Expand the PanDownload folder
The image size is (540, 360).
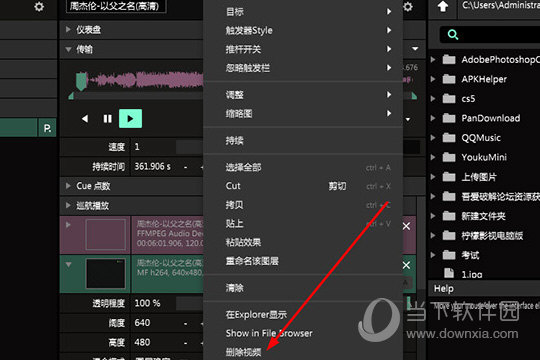pos(433,118)
